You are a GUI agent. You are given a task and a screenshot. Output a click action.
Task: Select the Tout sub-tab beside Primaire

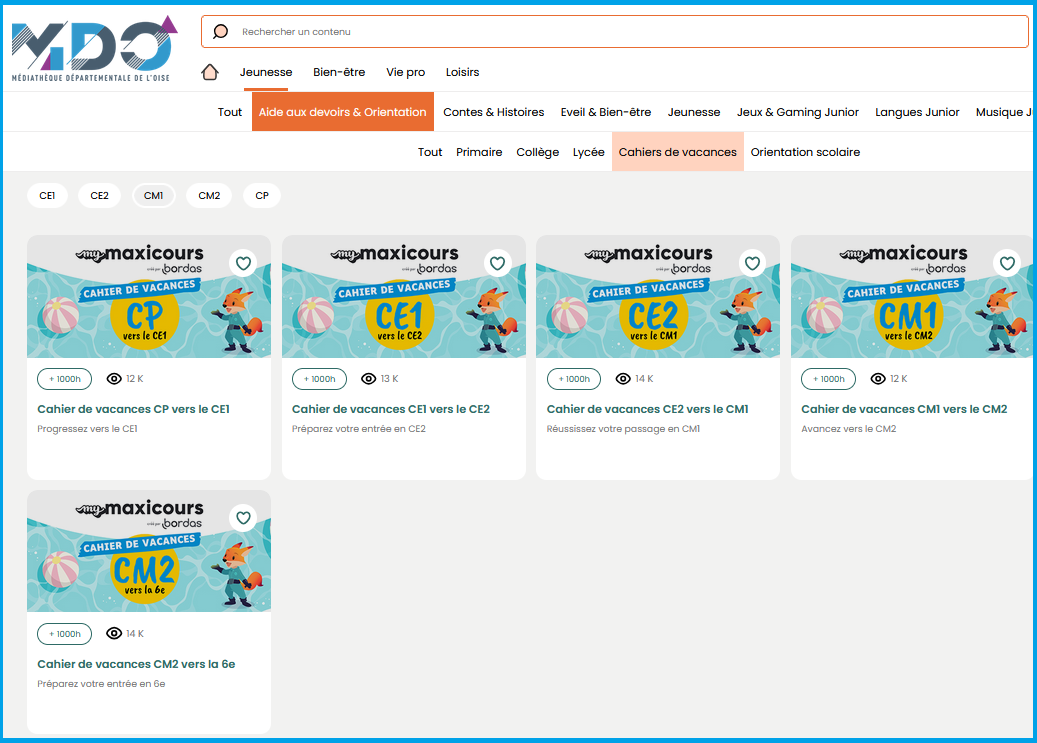430,152
